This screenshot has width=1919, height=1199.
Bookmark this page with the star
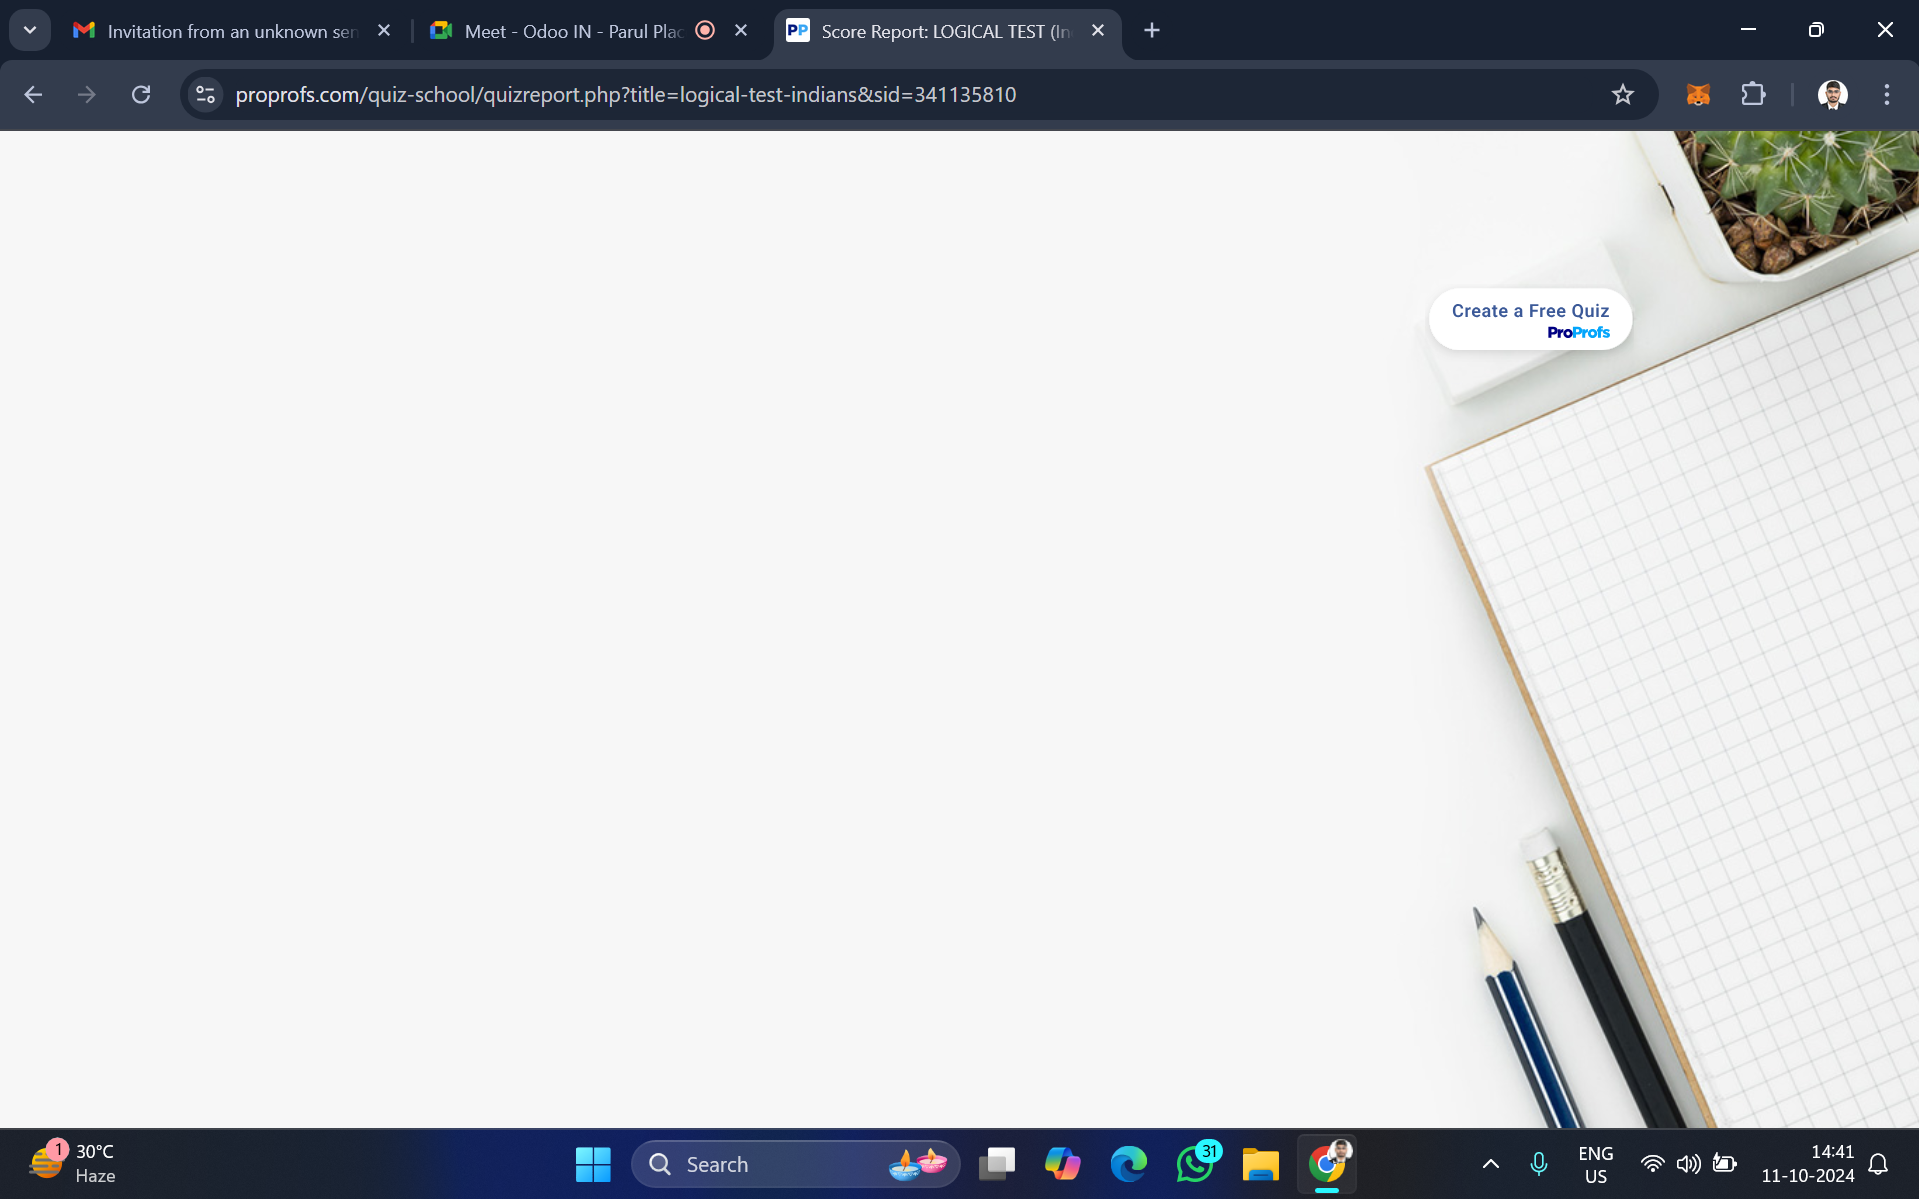pos(1622,95)
